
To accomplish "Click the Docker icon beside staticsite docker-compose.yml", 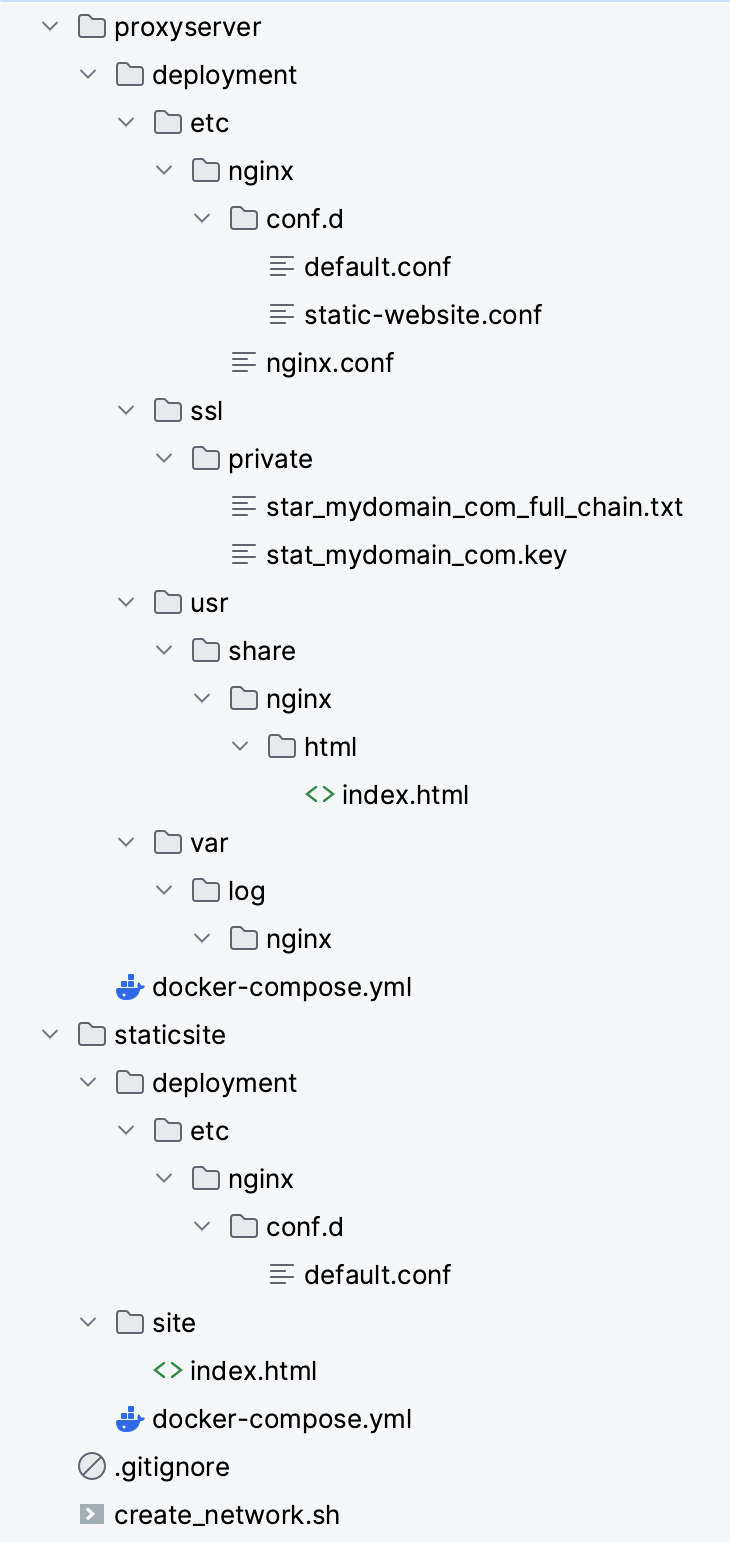I will (x=130, y=1419).
